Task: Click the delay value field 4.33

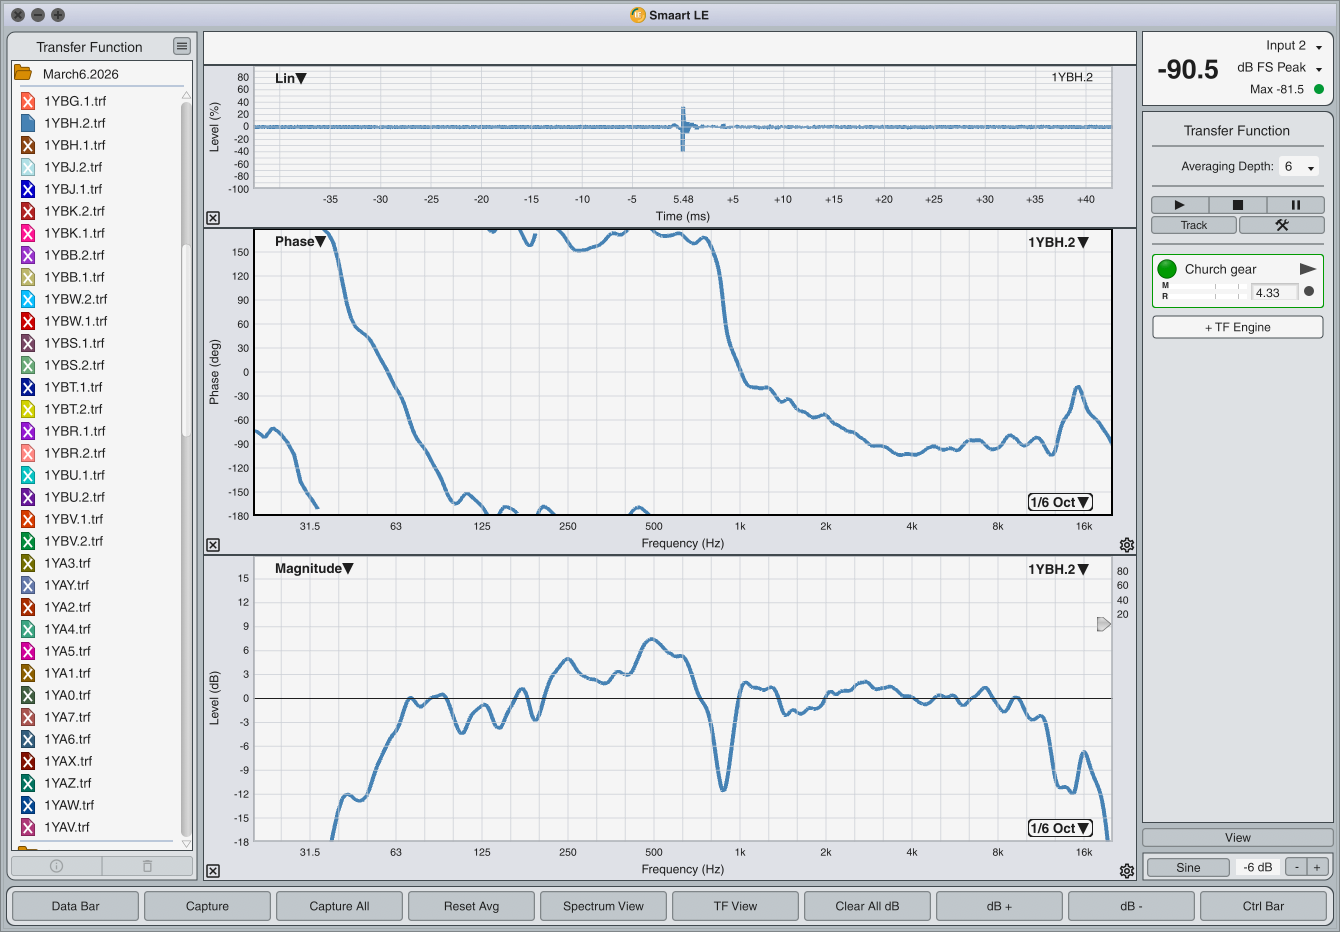Action: click(1275, 292)
